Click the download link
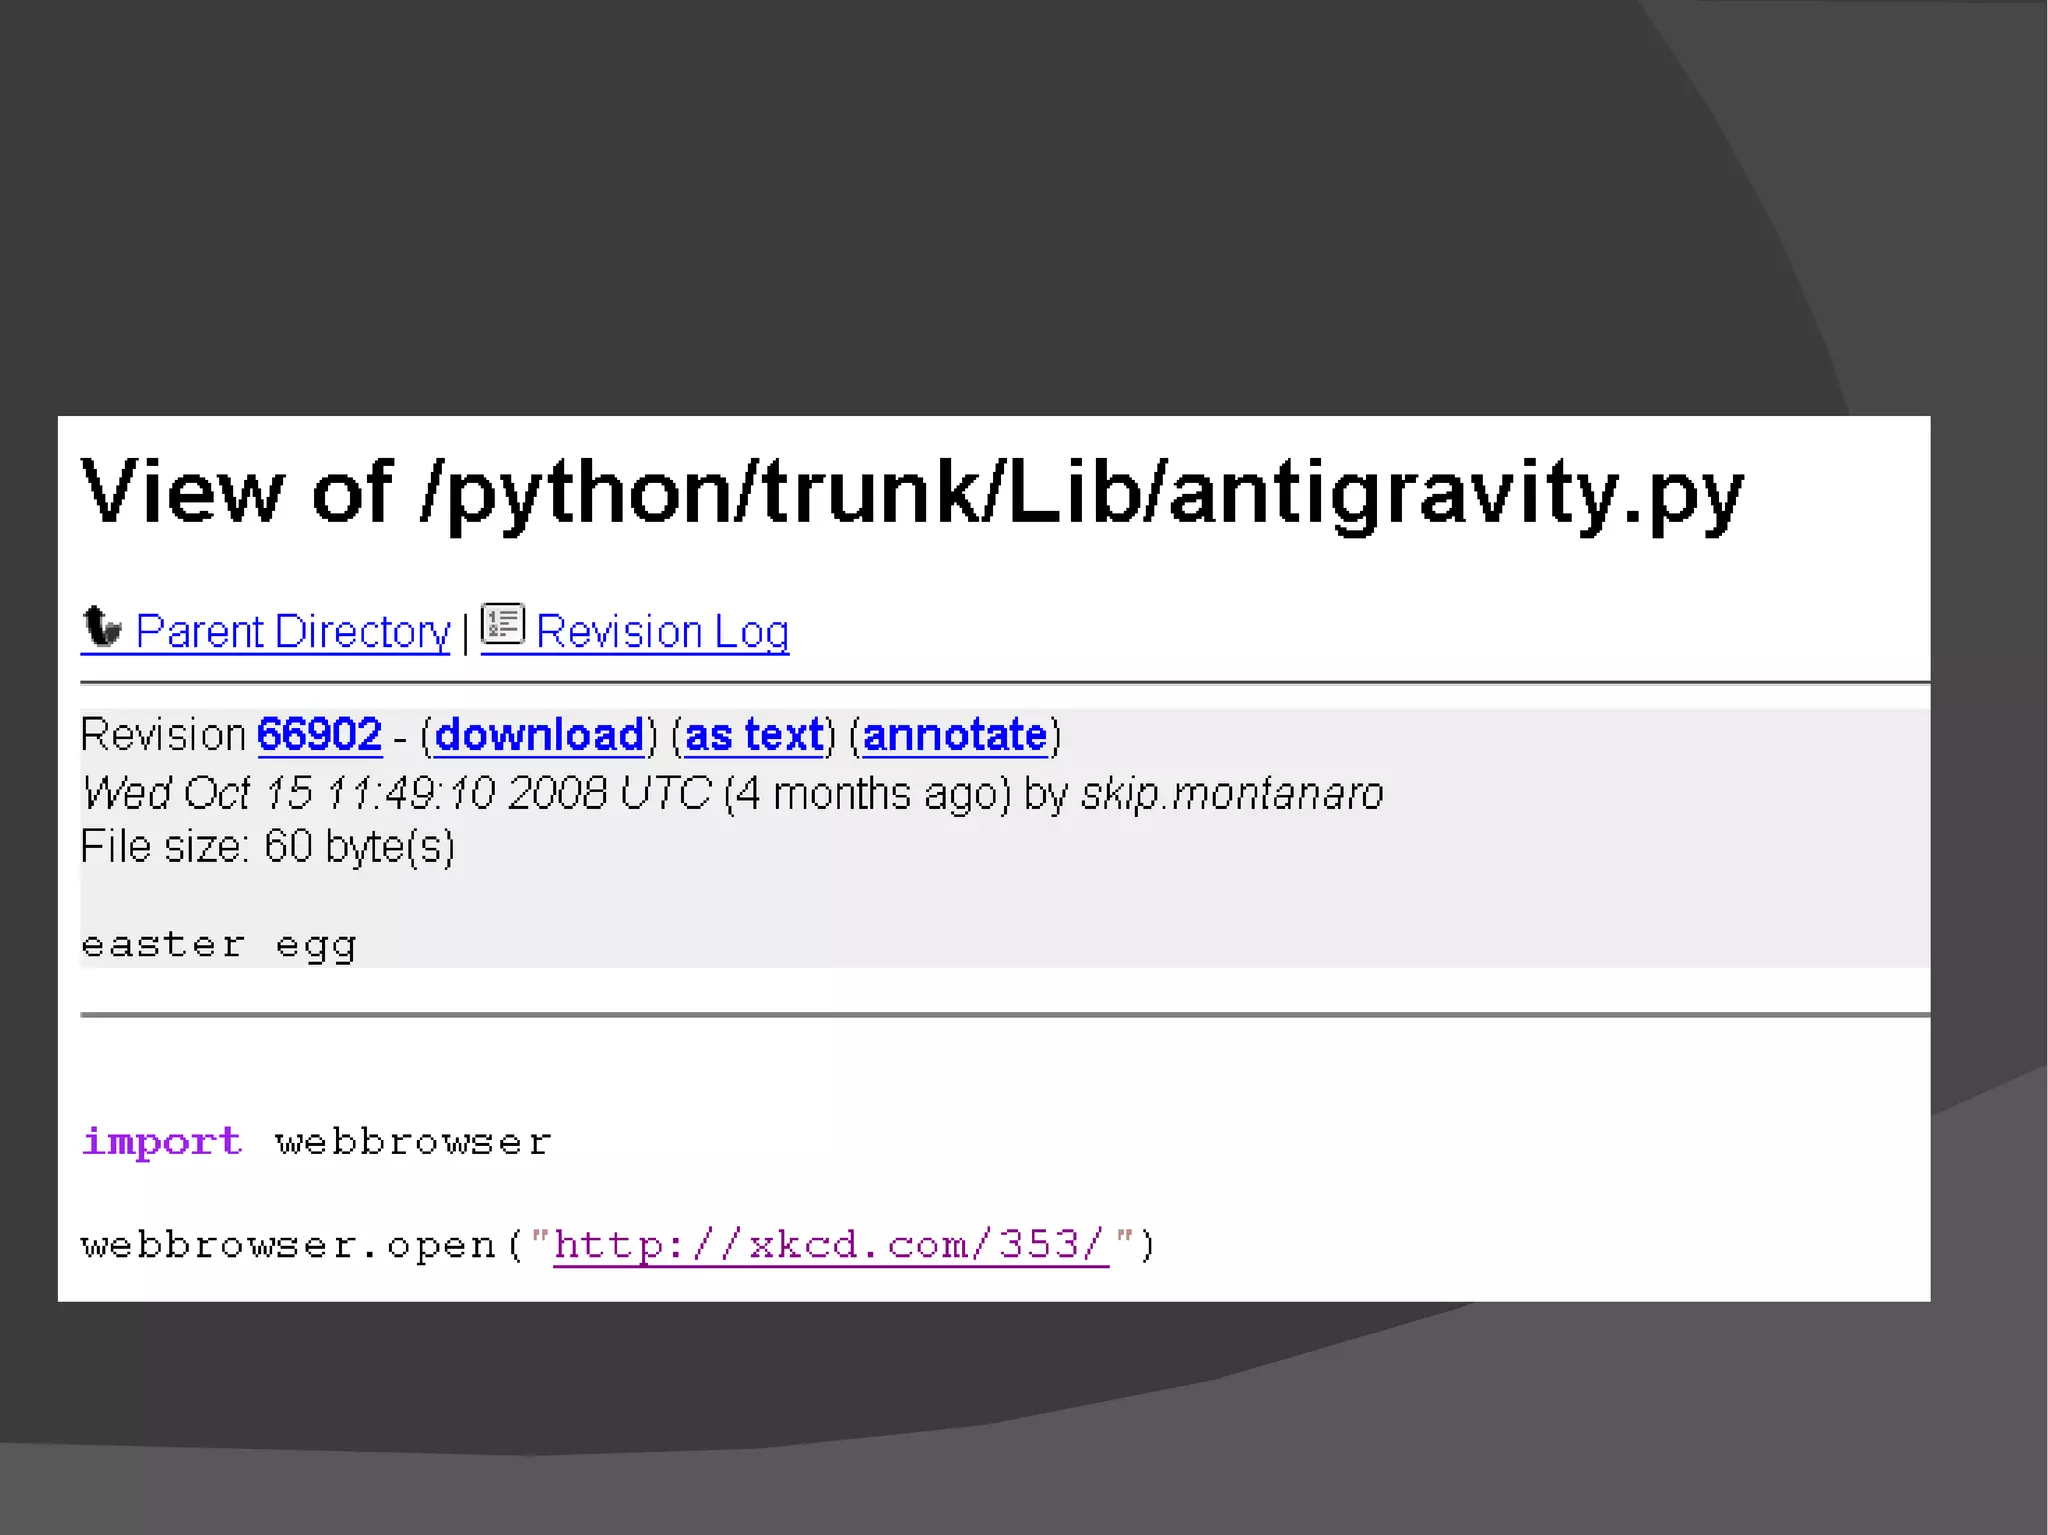 pos(539,735)
